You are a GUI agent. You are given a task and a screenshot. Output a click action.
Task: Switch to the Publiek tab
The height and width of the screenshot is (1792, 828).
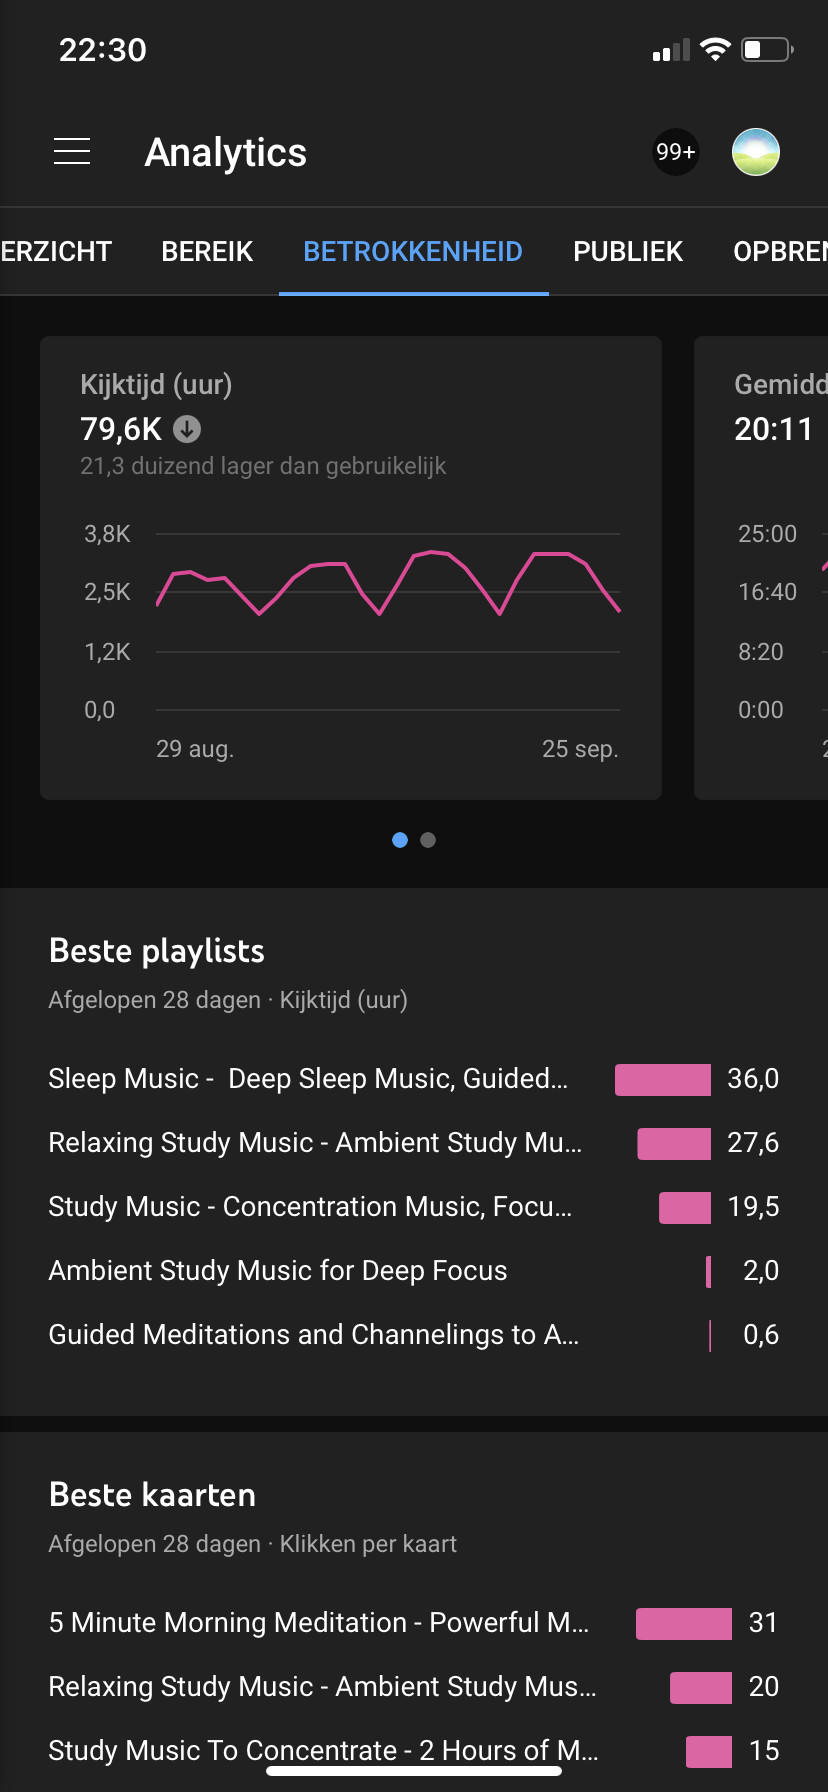tap(628, 251)
